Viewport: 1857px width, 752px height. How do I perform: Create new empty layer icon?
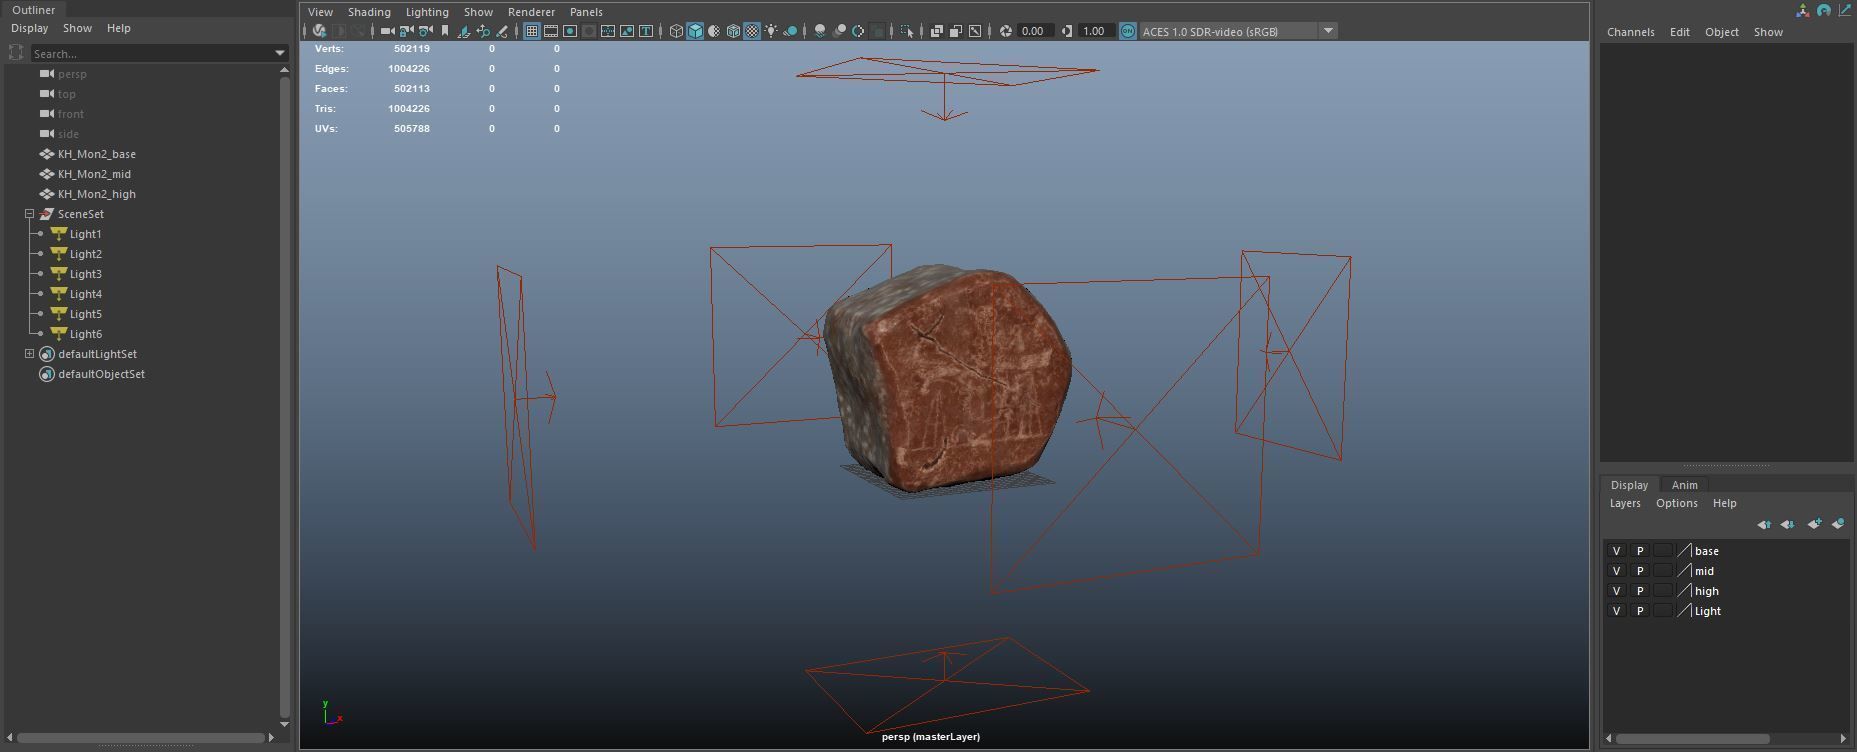click(1814, 524)
